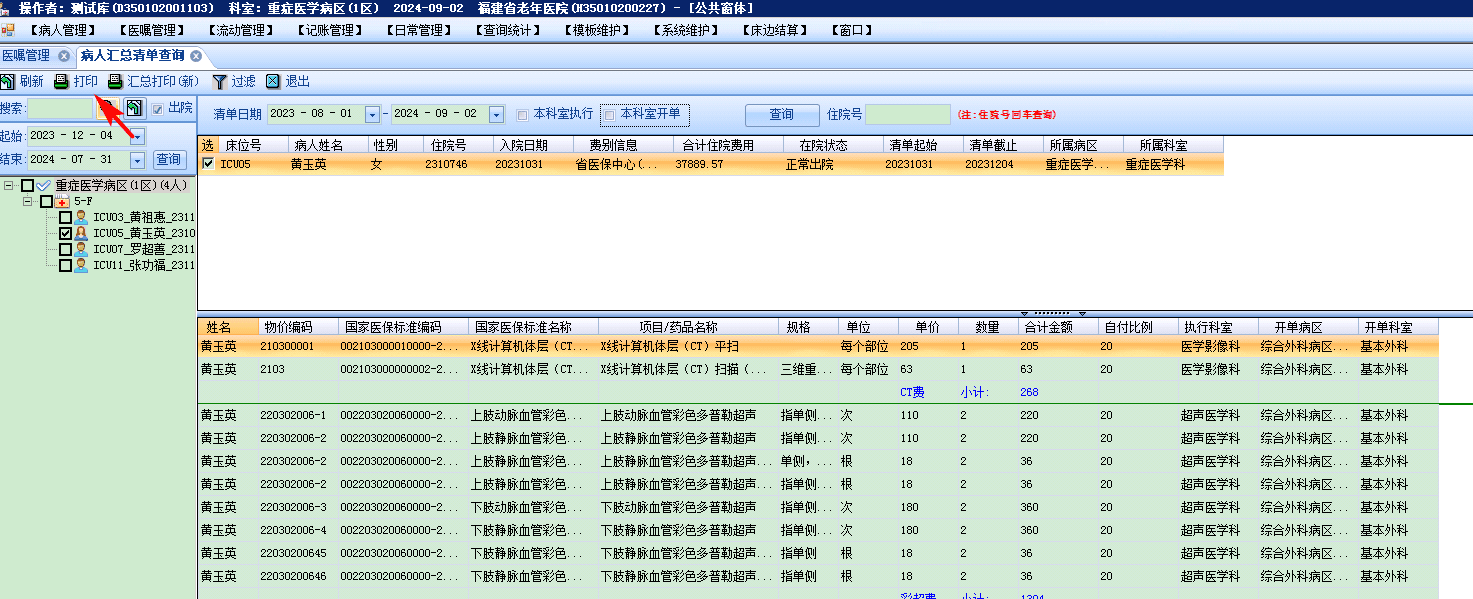Check the ICU11_张功福 patient checkbox
Viewport: 1473px width, 599px height.
pyautogui.click(x=65, y=266)
